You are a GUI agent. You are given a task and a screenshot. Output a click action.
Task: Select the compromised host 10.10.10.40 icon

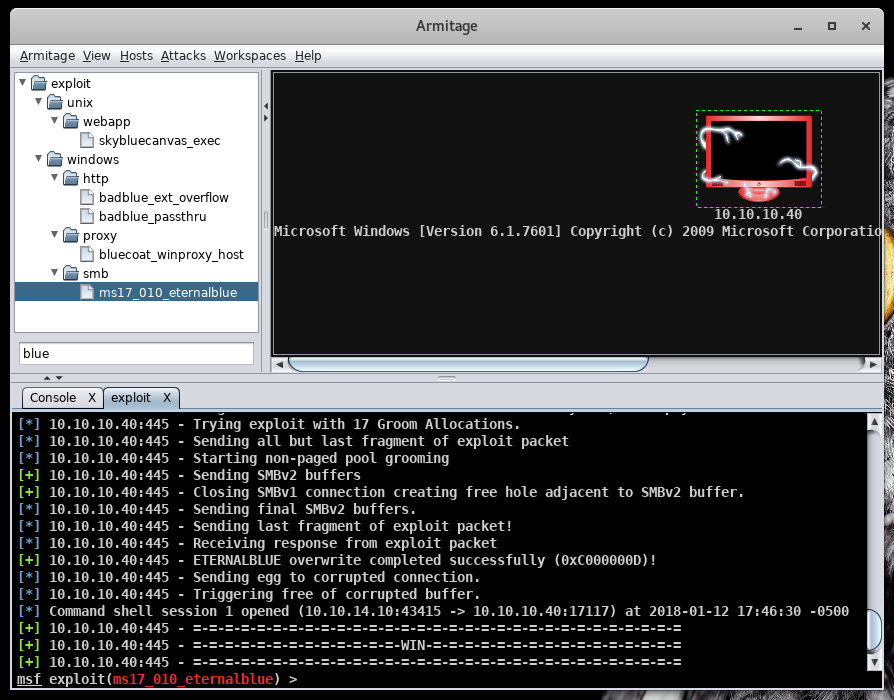click(758, 158)
